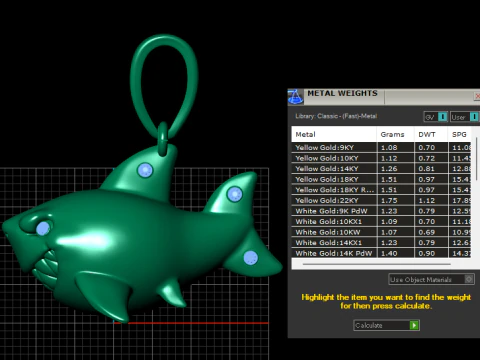Select the gem on the dorsal fin

click(x=145, y=170)
